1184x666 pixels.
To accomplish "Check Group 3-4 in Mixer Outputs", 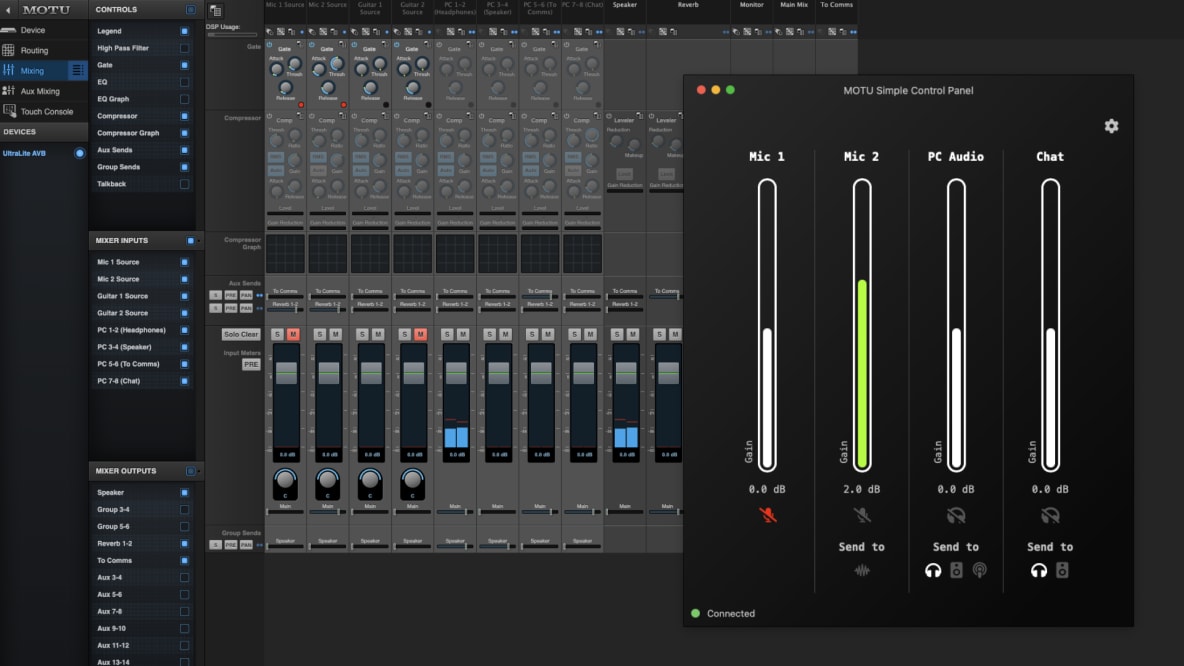I will [x=184, y=510].
